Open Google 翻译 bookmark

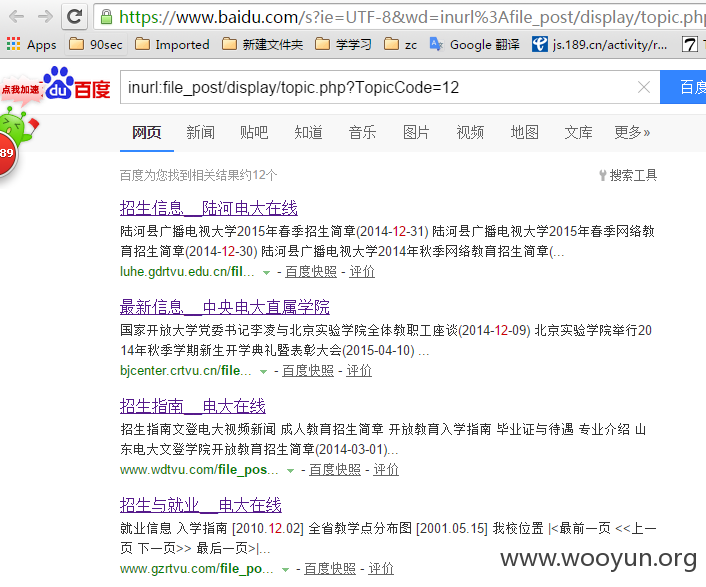coord(475,45)
